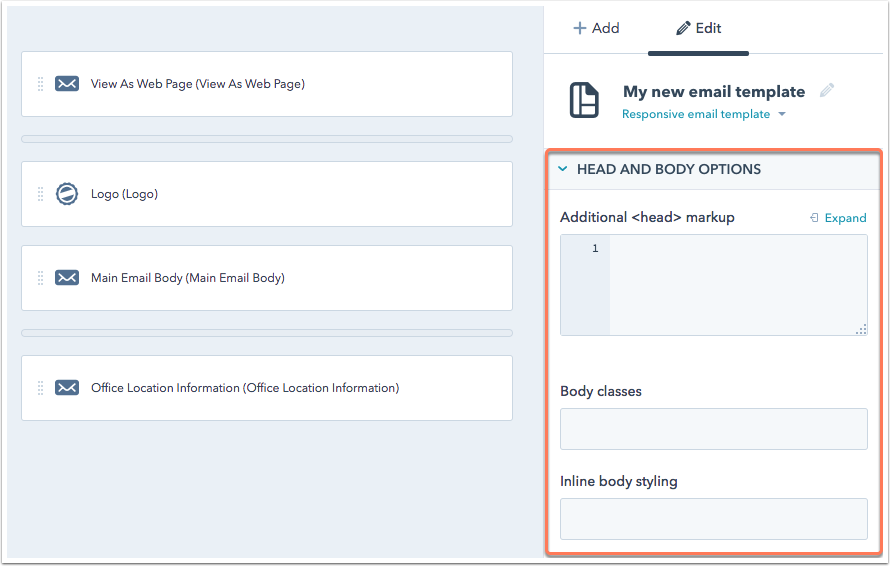Select the Logo (Logo) module
This screenshot has width=890, height=566.
pyautogui.click(x=267, y=194)
